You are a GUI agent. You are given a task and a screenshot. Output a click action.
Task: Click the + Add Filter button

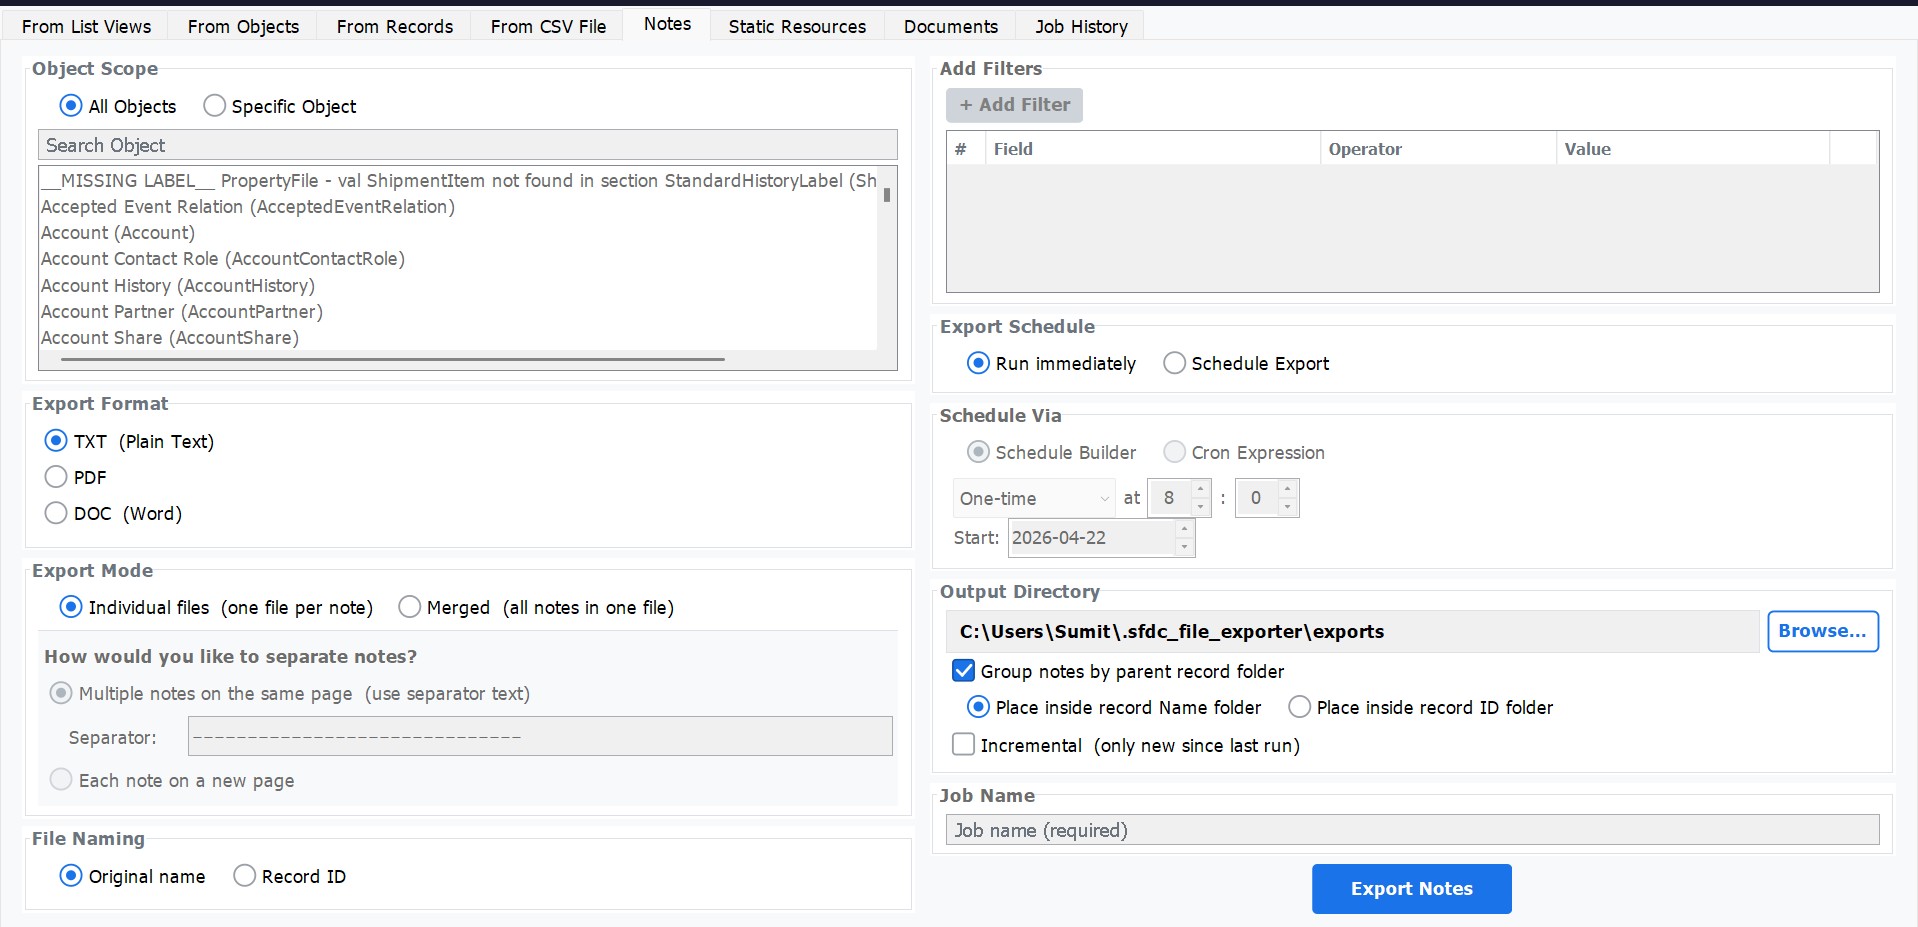(1013, 105)
